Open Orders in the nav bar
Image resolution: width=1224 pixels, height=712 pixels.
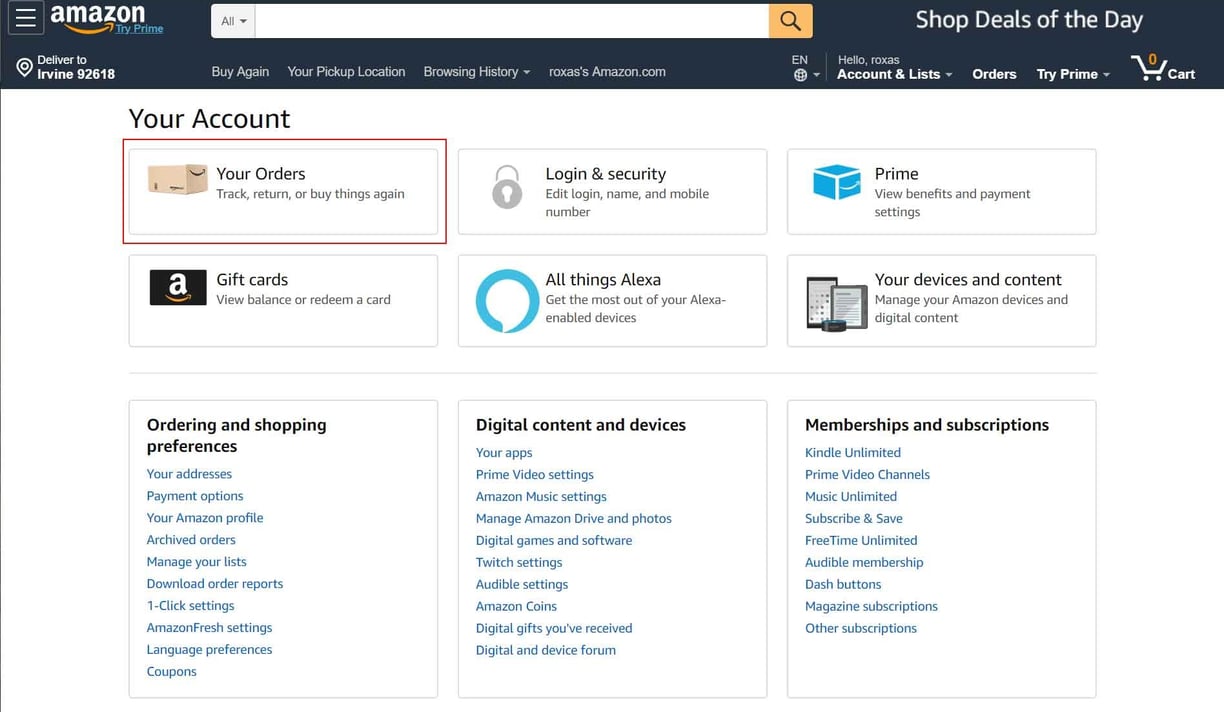(x=994, y=74)
